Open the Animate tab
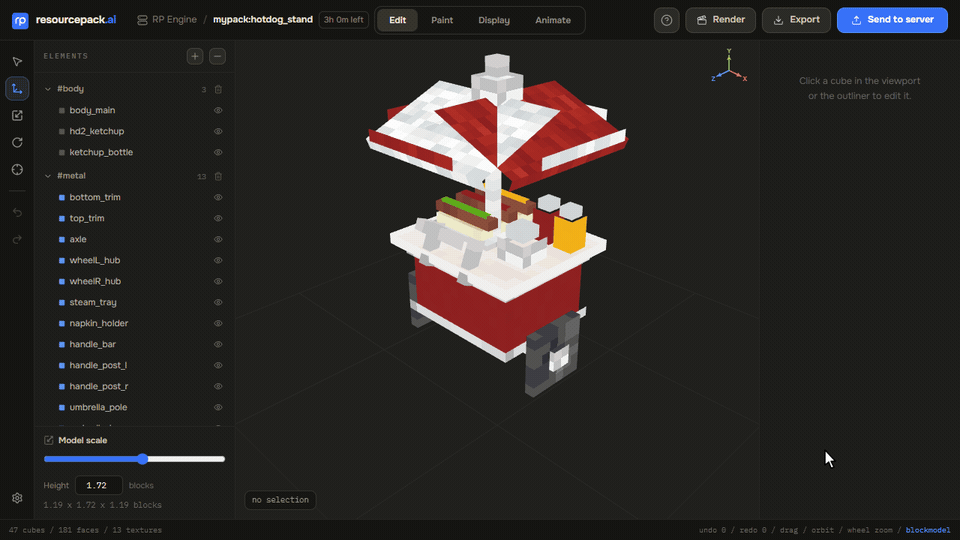Viewport: 960px width, 540px height. [553, 20]
